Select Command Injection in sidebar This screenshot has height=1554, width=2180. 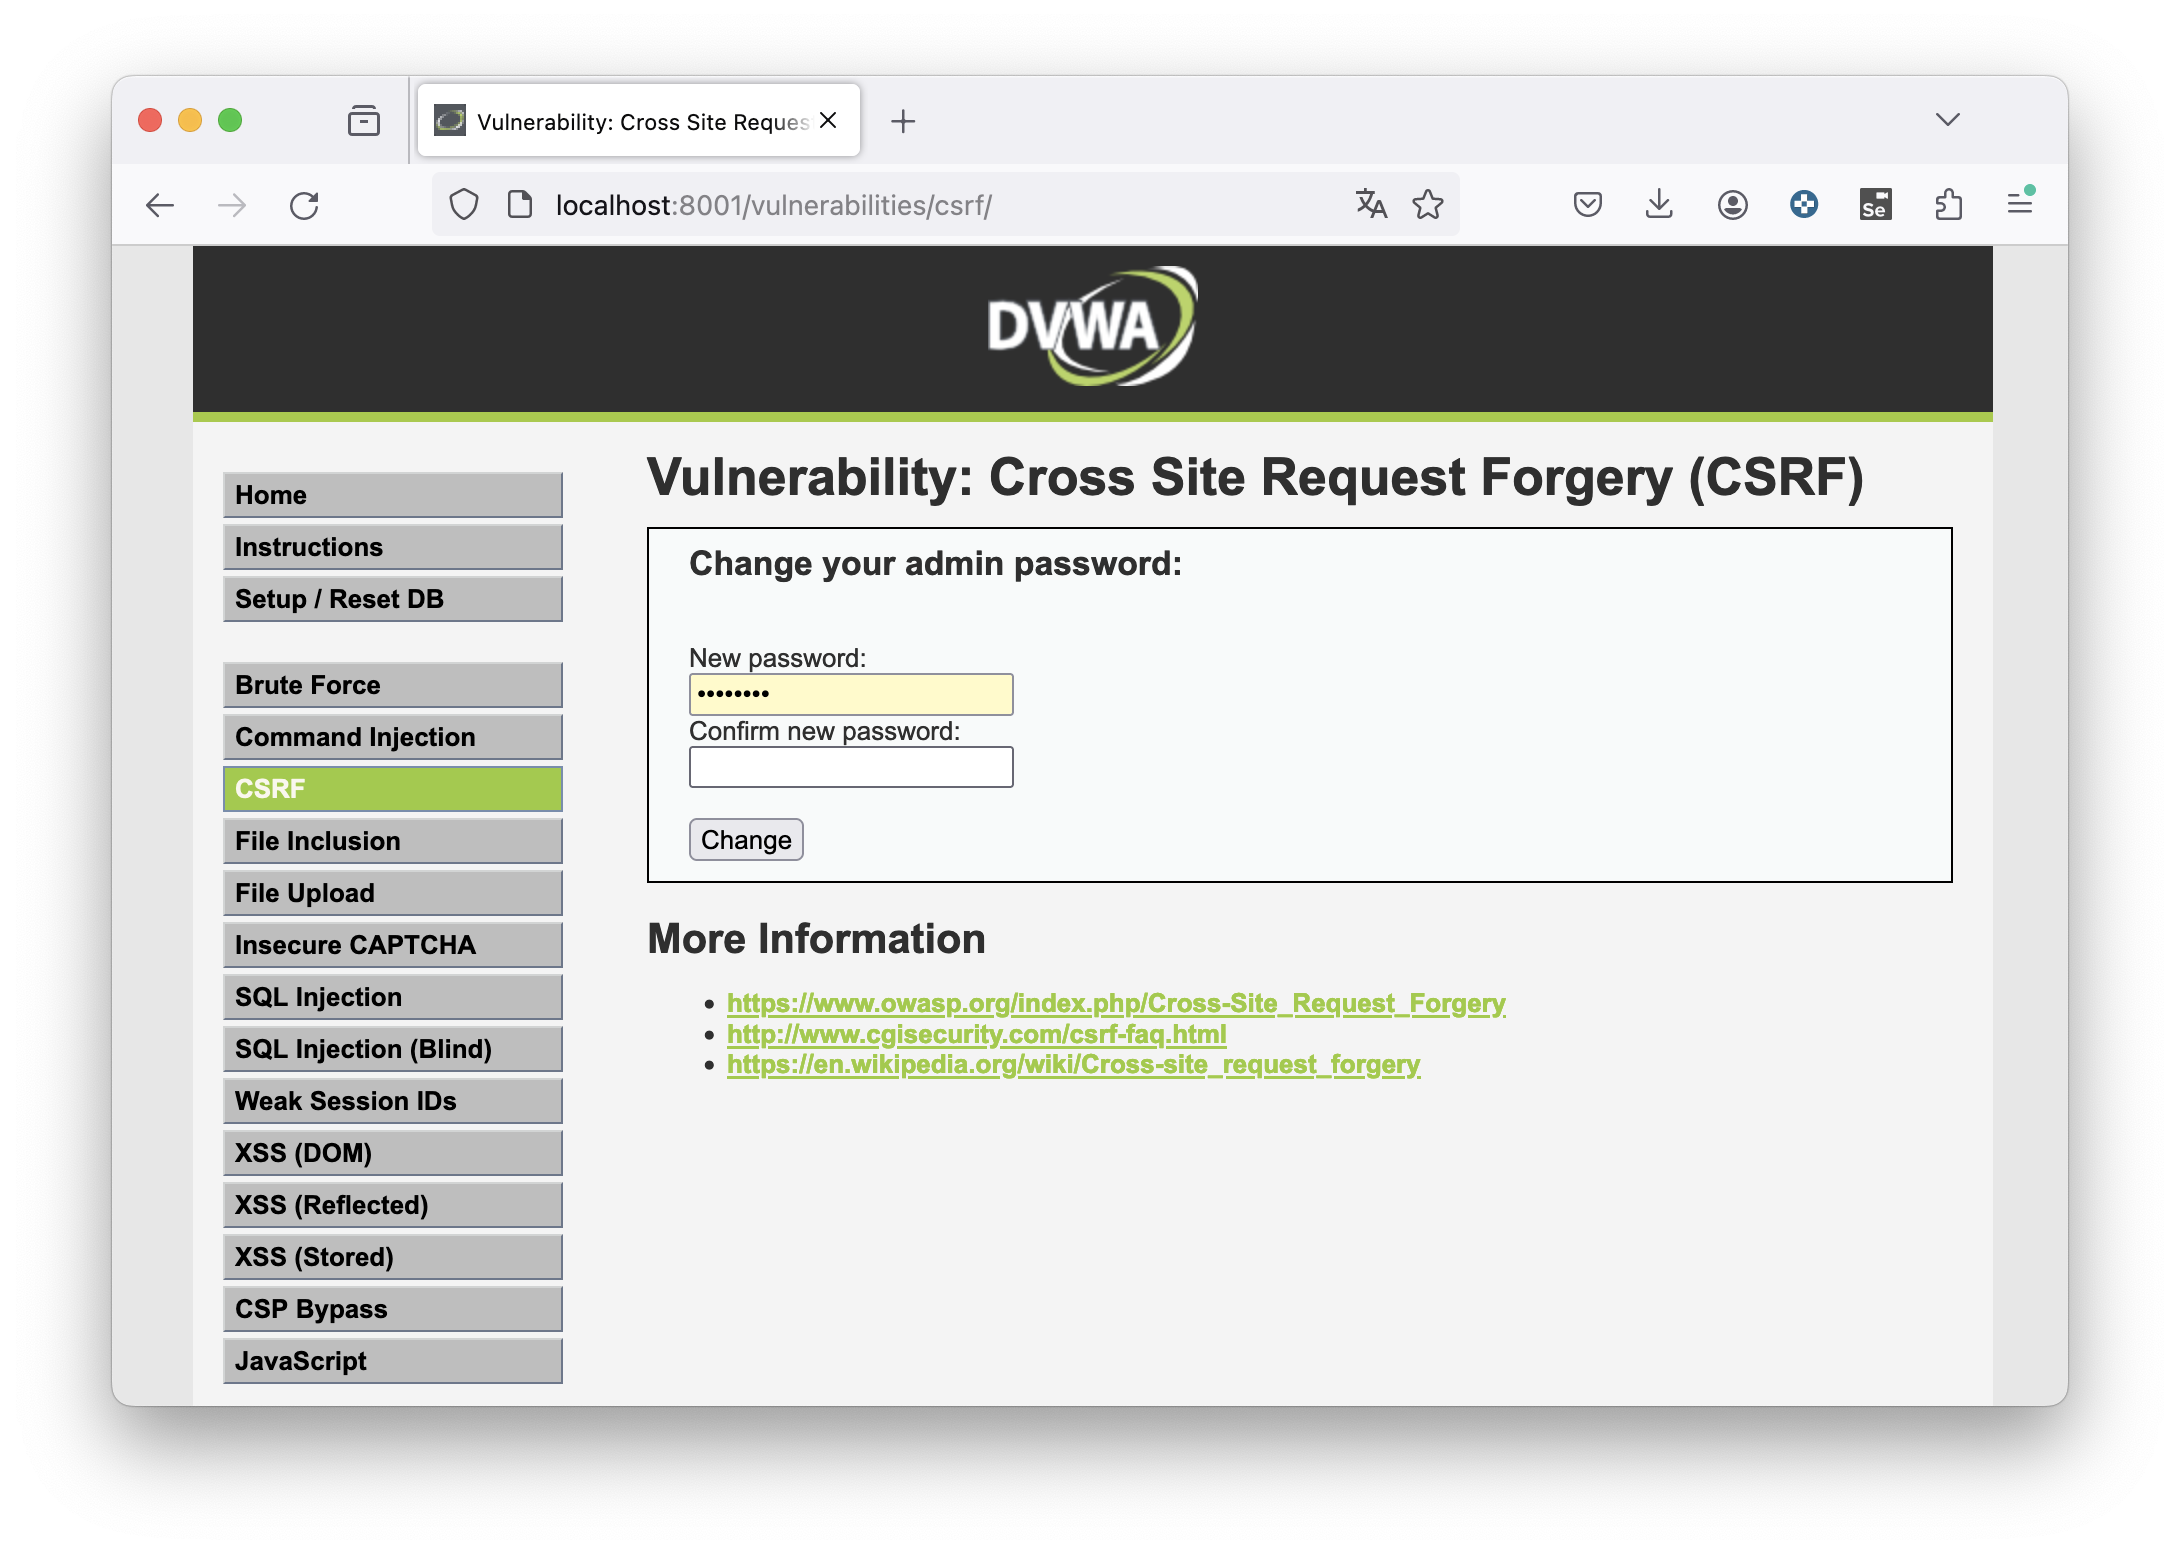pos(393,737)
